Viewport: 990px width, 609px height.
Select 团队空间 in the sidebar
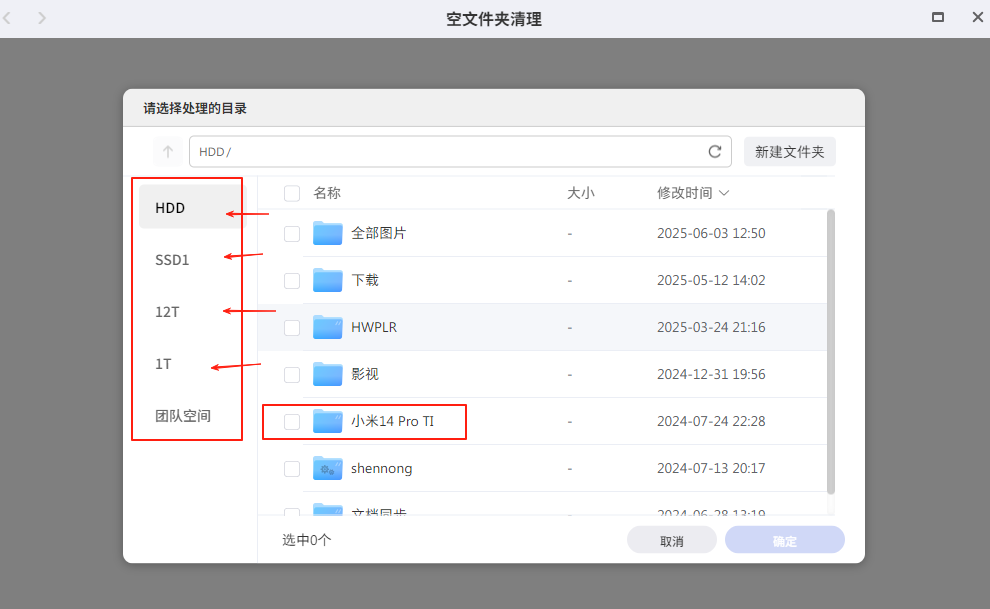[x=183, y=416]
